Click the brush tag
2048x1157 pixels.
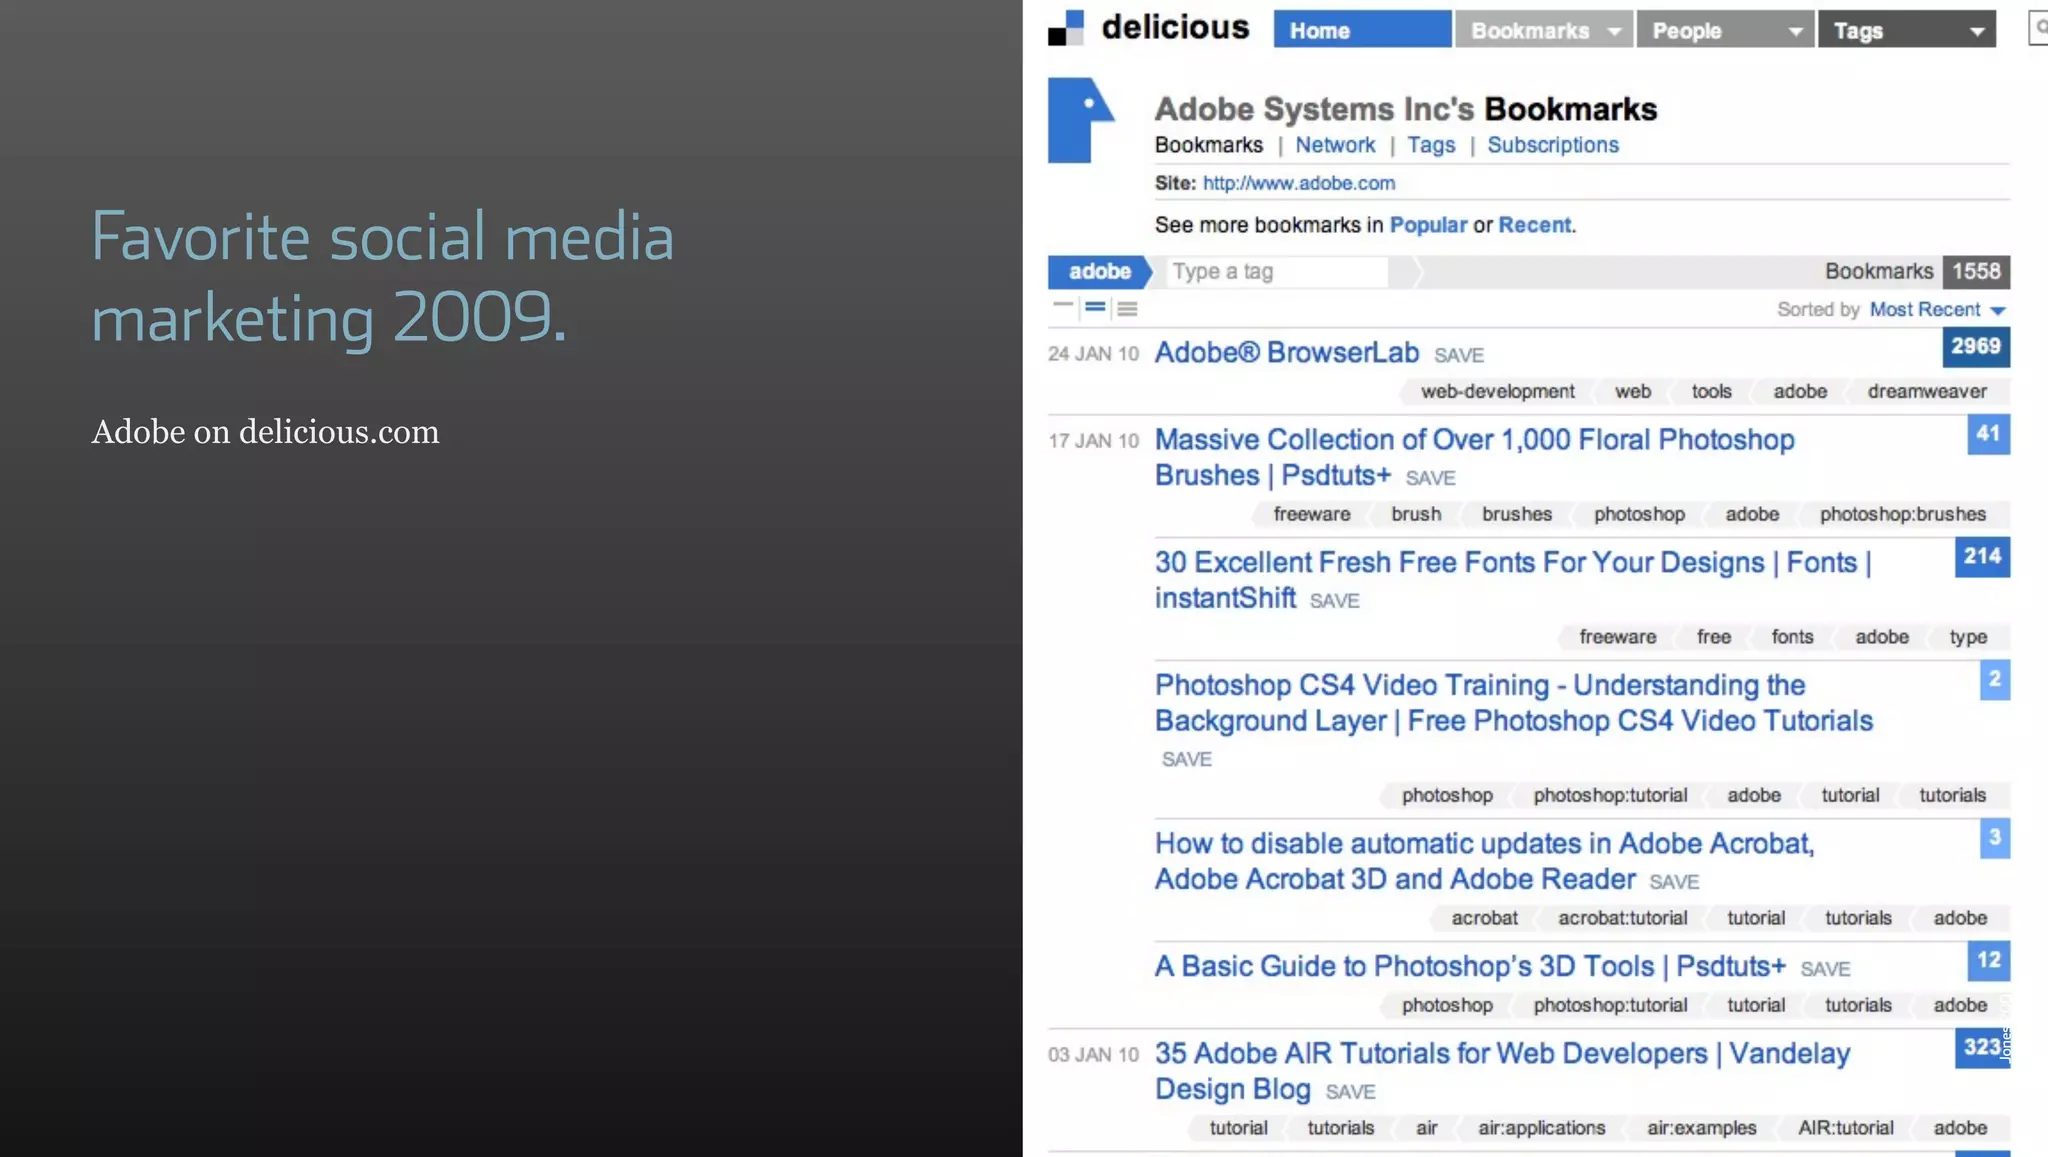tap(1416, 515)
